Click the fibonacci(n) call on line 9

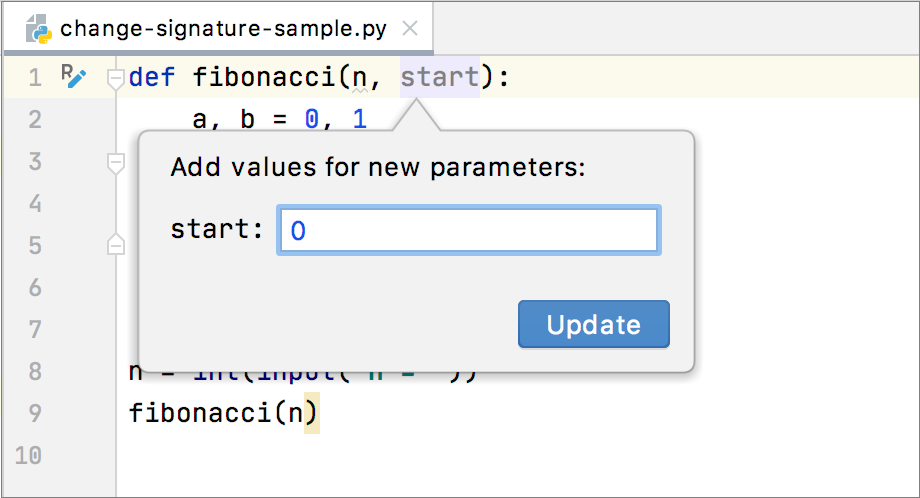pyautogui.click(x=224, y=412)
